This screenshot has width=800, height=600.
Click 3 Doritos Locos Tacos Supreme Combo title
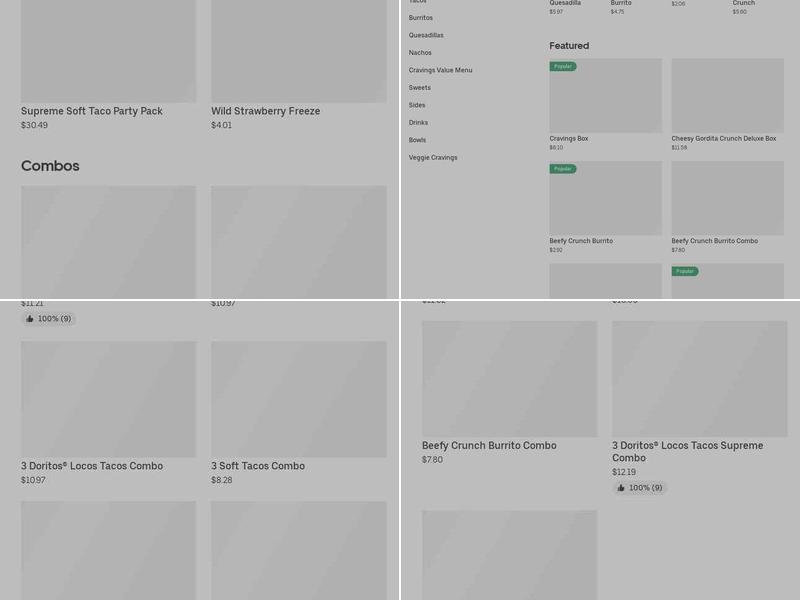(x=688, y=452)
